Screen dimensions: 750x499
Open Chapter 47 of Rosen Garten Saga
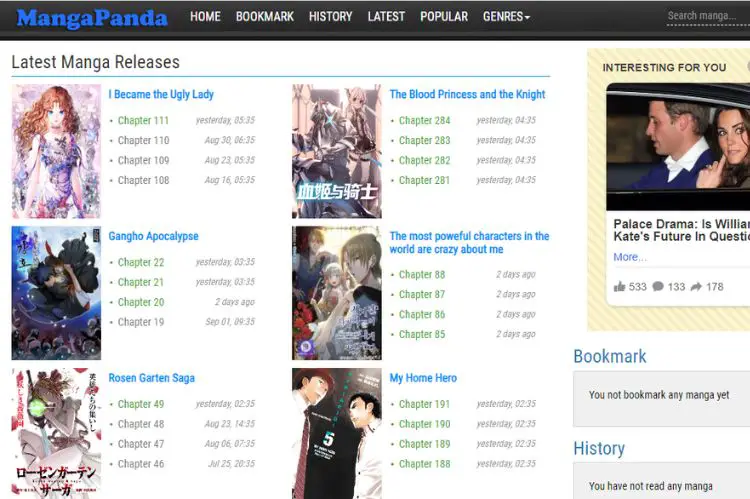[141, 444]
